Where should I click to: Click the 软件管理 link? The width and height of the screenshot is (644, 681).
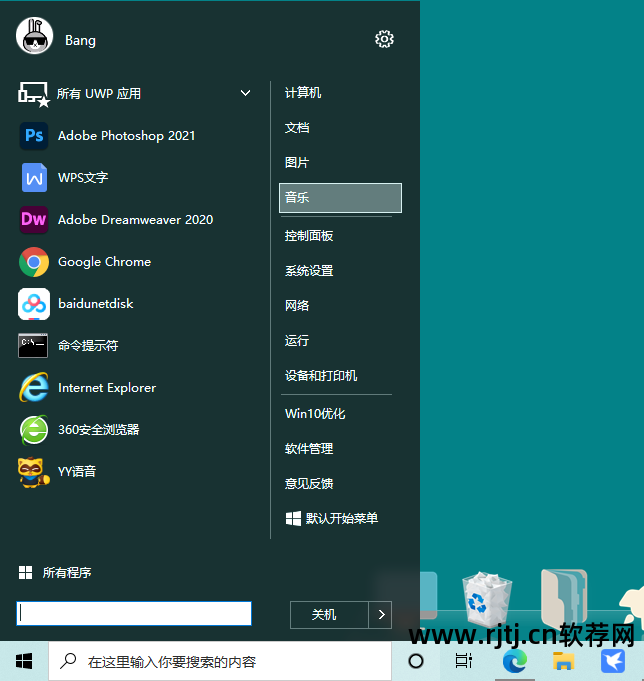click(x=309, y=449)
